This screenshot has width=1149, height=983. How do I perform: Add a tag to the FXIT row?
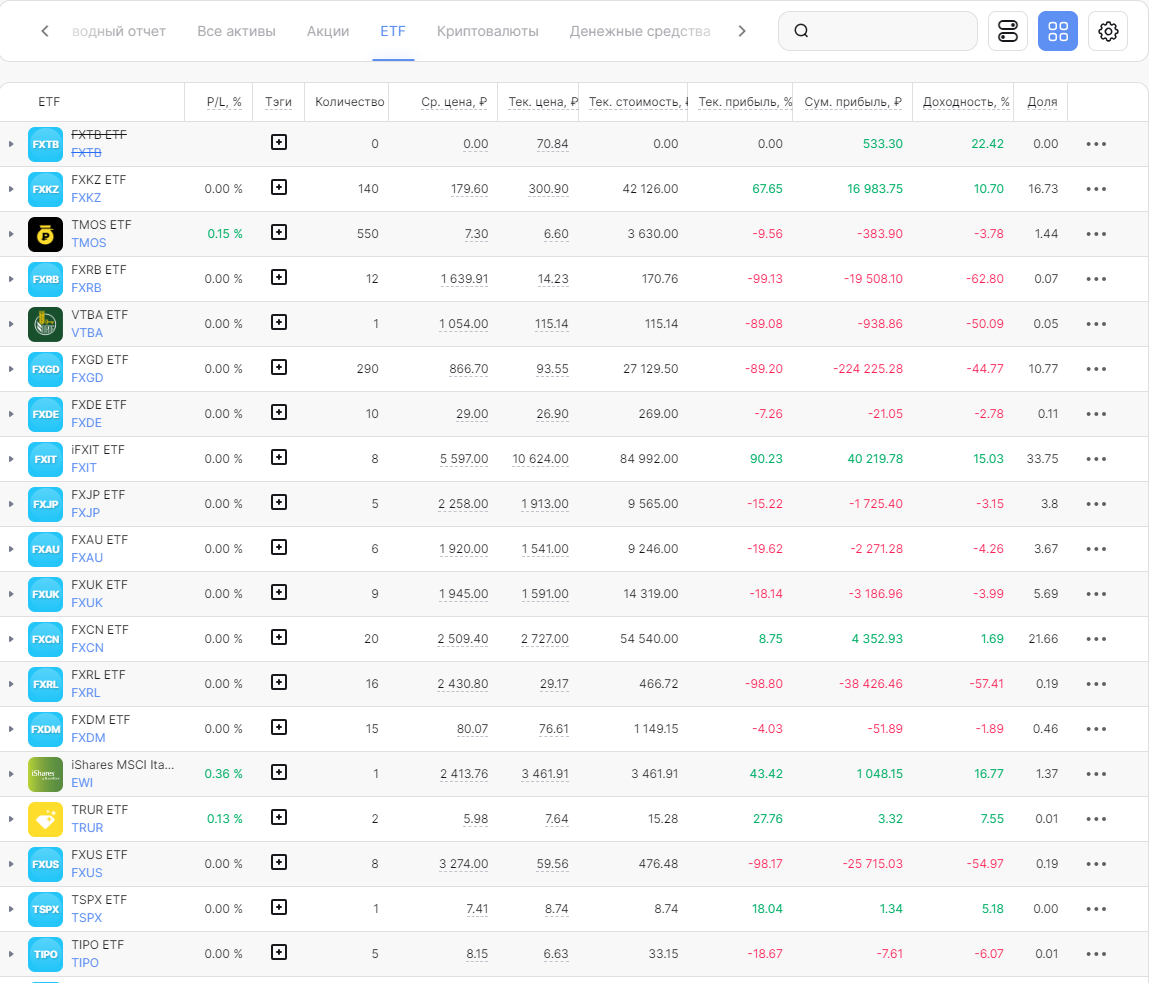(278, 457)
